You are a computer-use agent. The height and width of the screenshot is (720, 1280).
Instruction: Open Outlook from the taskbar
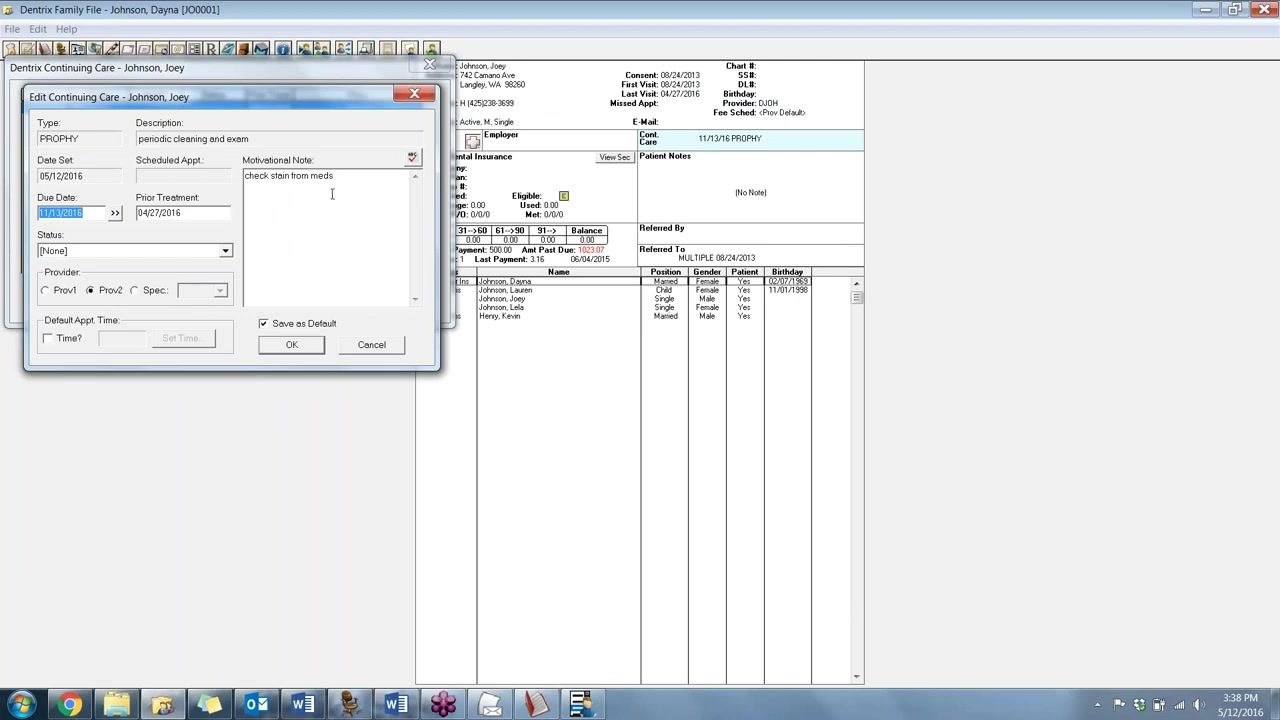pyautogui.click(x=256, y=704)
